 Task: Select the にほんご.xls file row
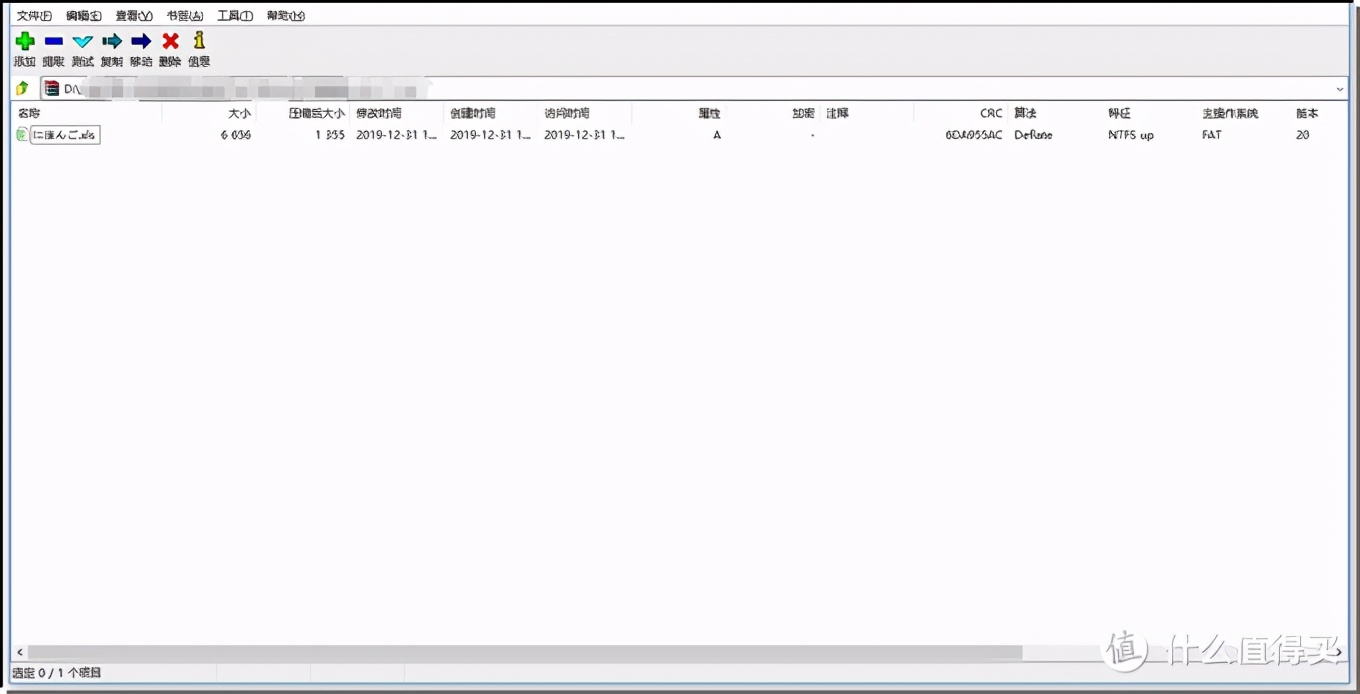coord(62,134)
